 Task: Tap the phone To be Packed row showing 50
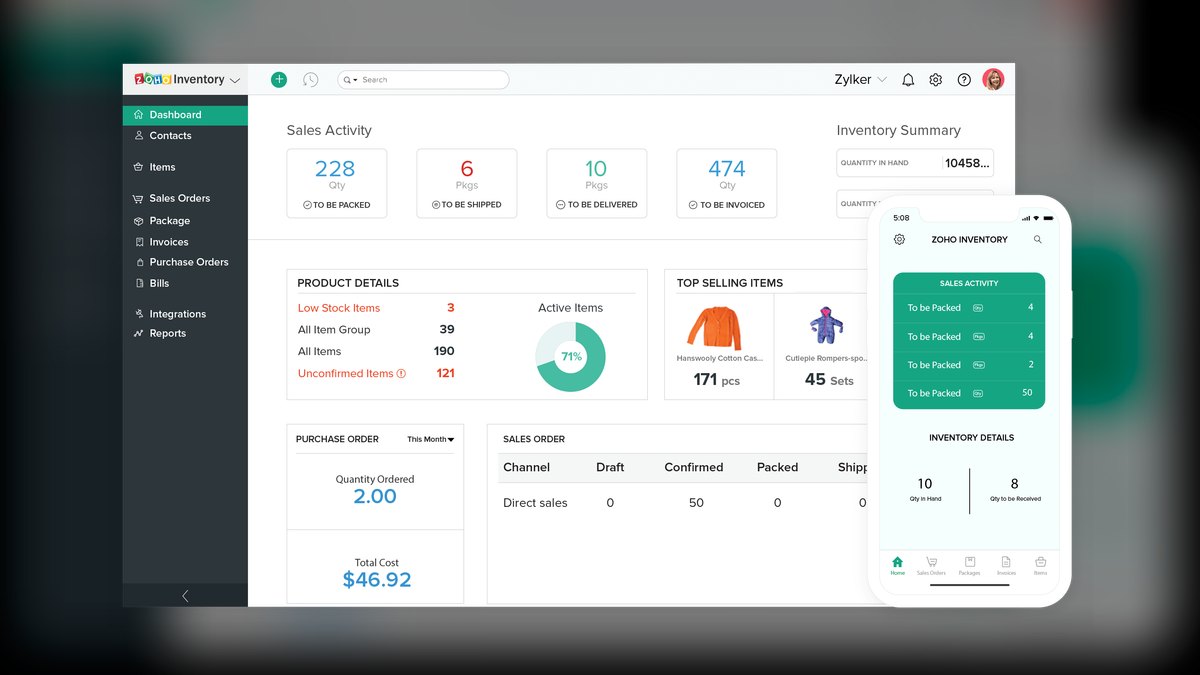pos(969,393)
